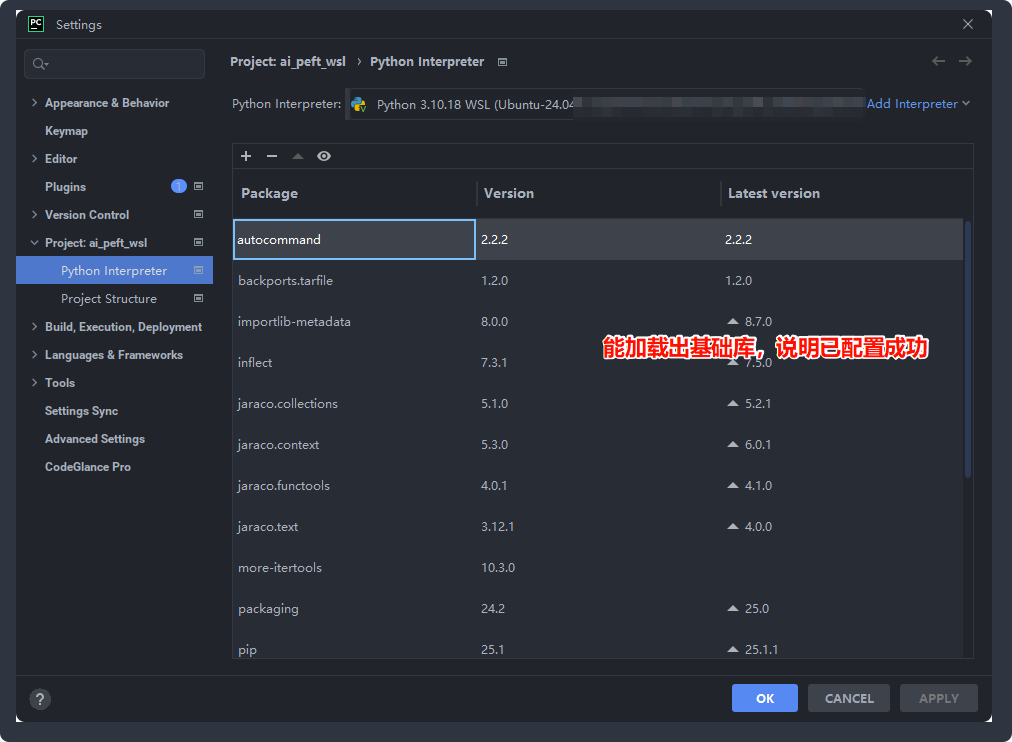Open CodeGlance Pro settings

click(x=88, y=466)
